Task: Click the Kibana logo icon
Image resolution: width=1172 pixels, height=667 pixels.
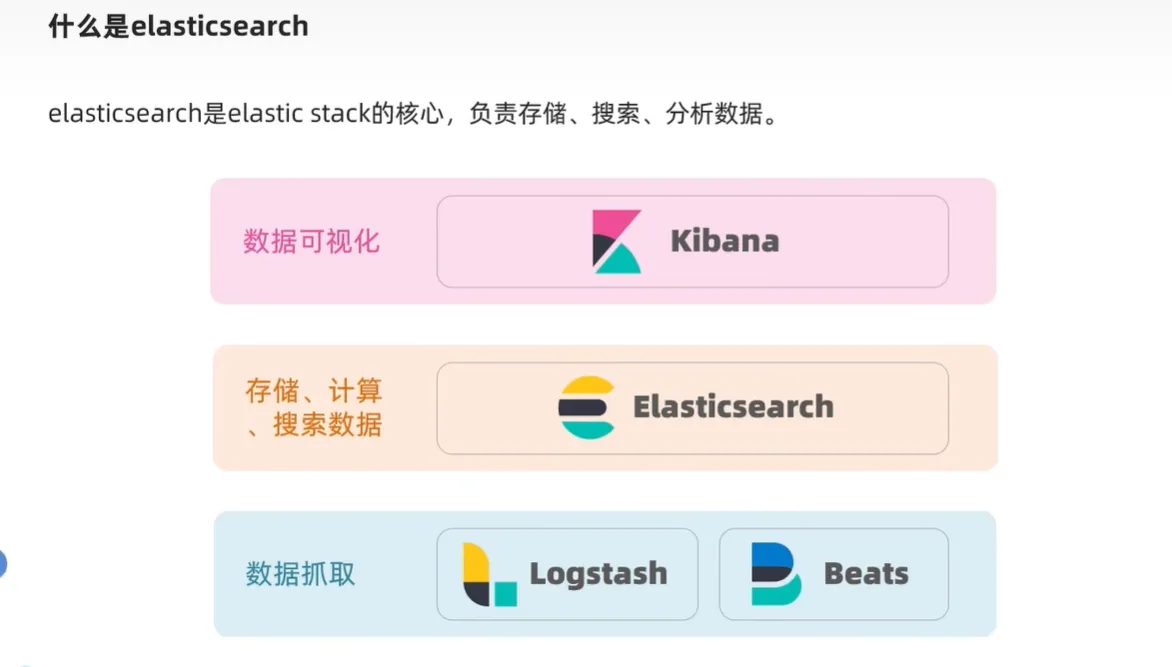Action: (x=616, y=242)
